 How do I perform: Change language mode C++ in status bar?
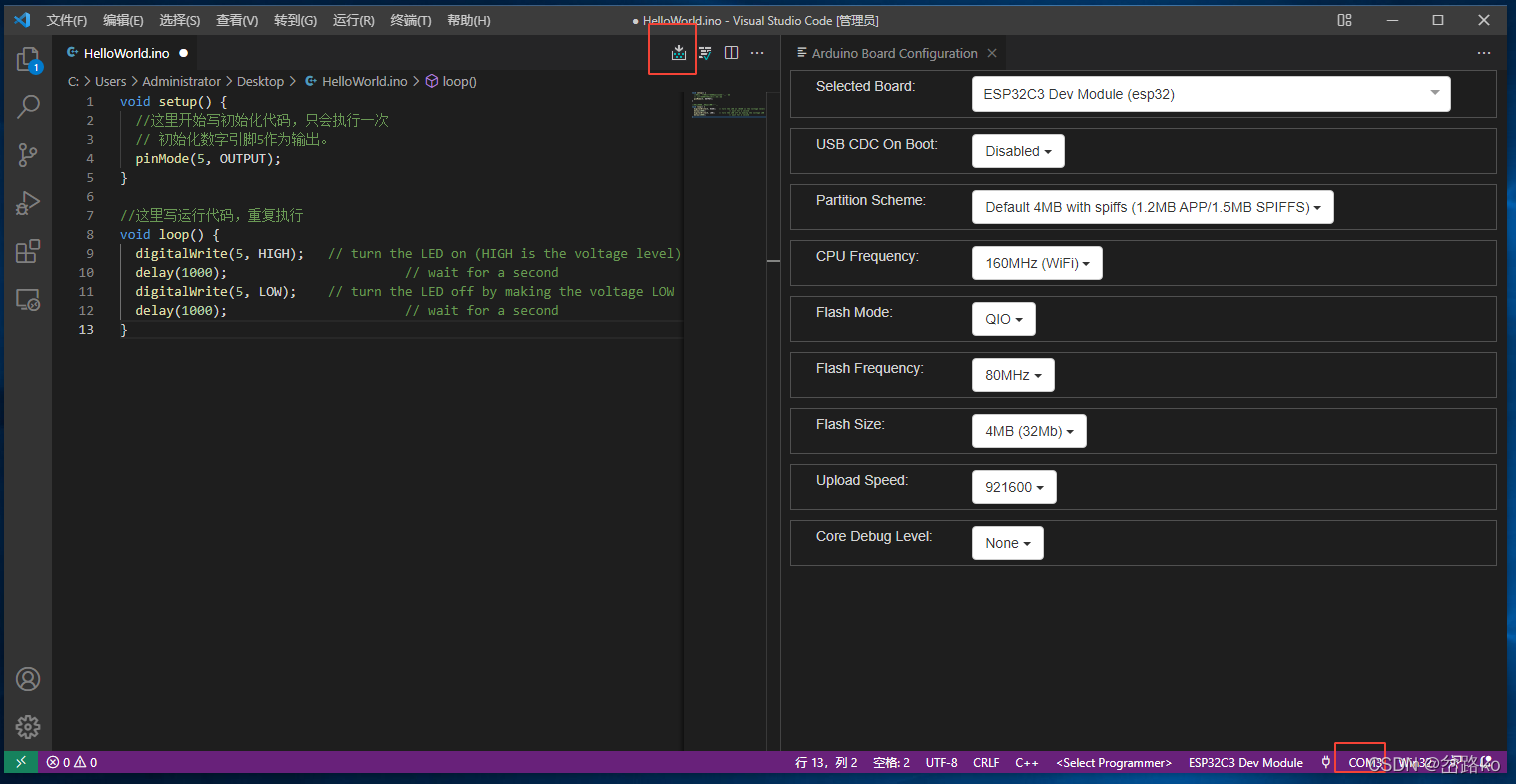coord(1026,762)
